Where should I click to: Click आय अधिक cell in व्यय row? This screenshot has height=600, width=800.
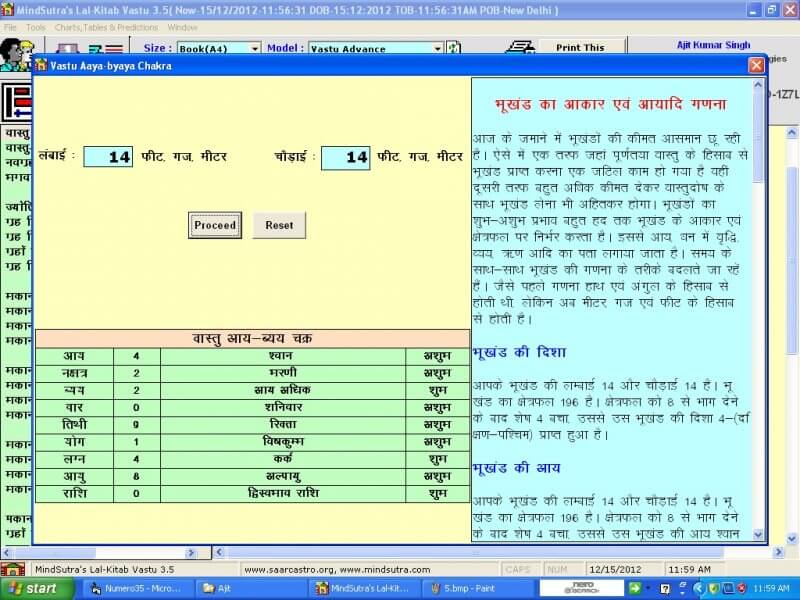(283, 390)
